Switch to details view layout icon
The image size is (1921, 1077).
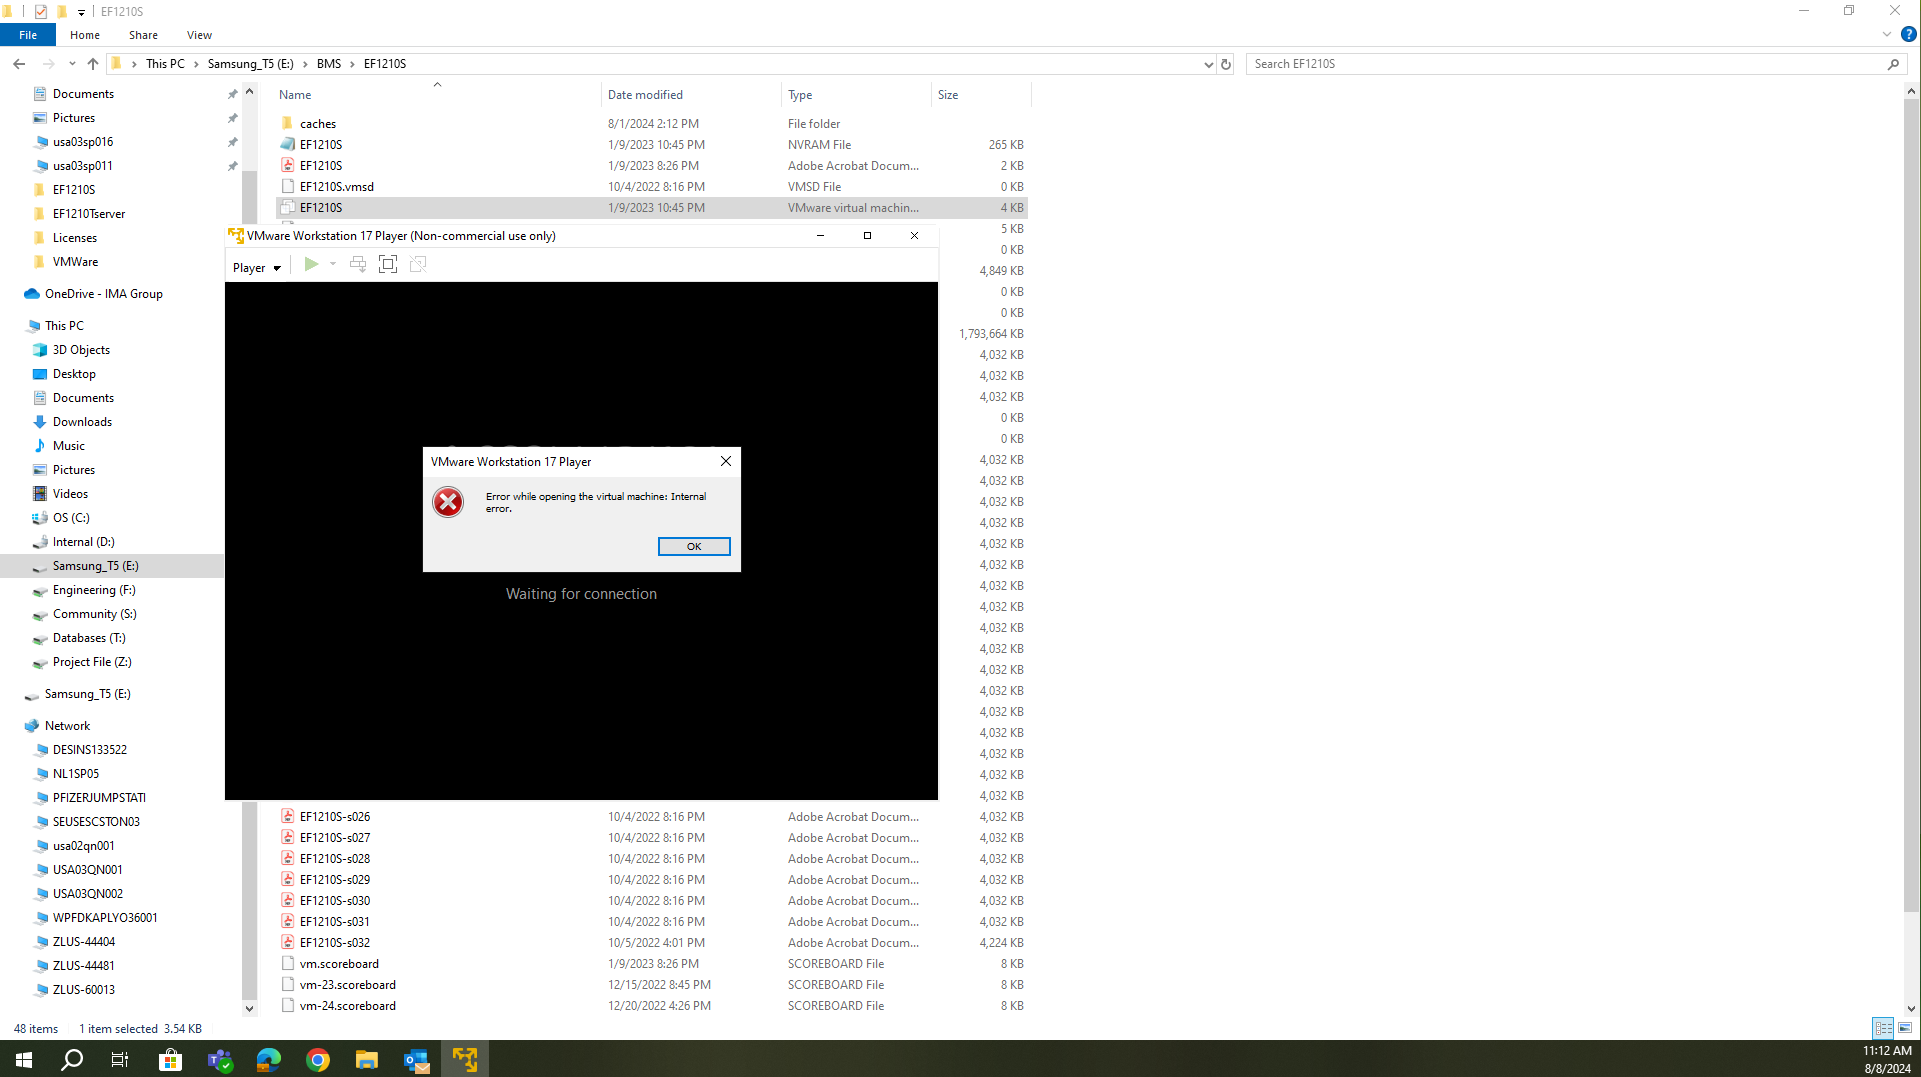click(1883, 1028)
